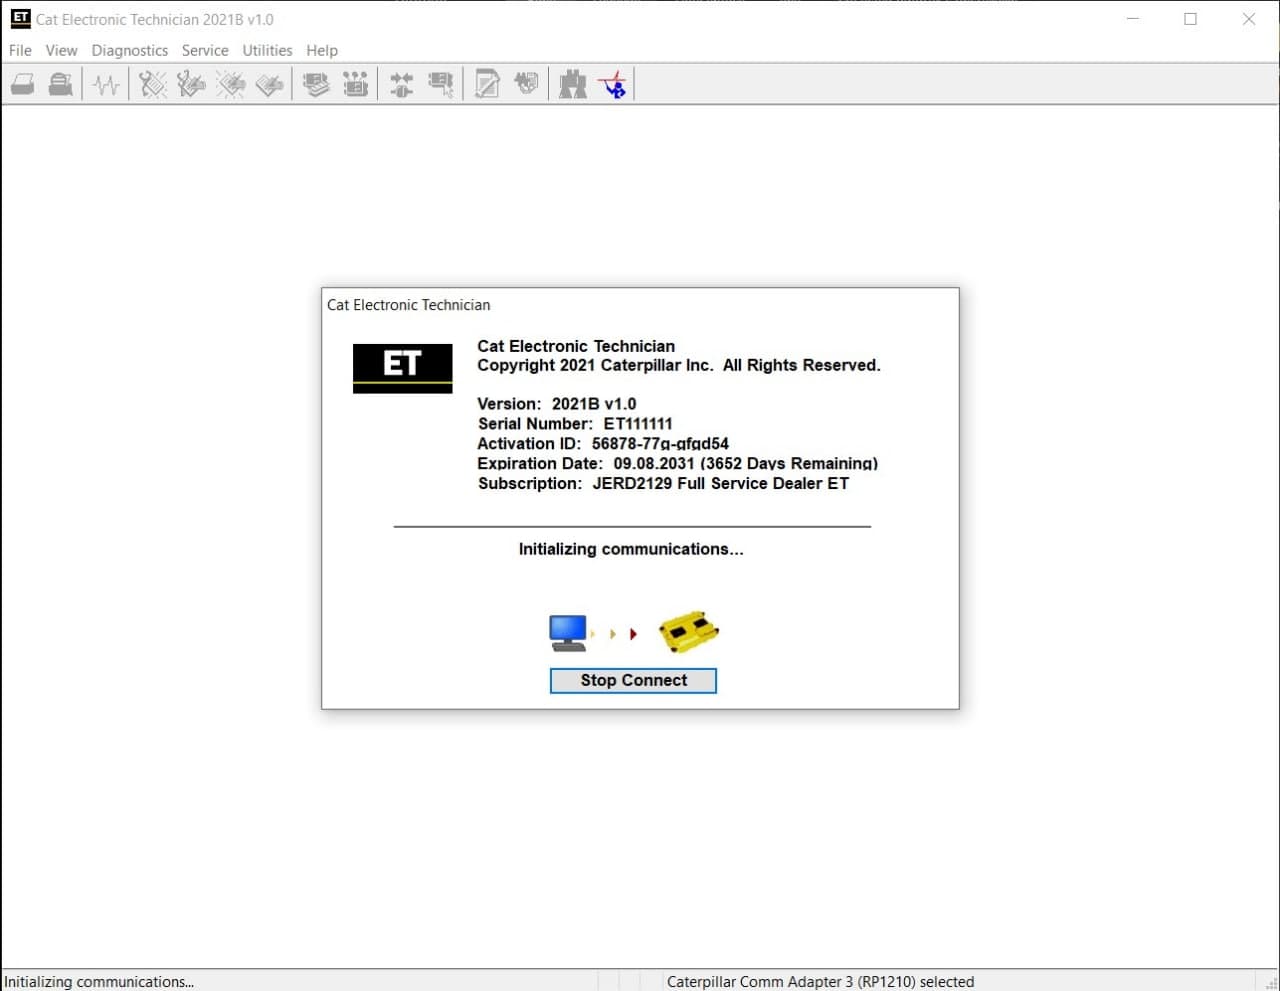Click the ET logo in the dialog
Image resolution: width=1280 pixels, height=991 pixels.
coord(402,368)
